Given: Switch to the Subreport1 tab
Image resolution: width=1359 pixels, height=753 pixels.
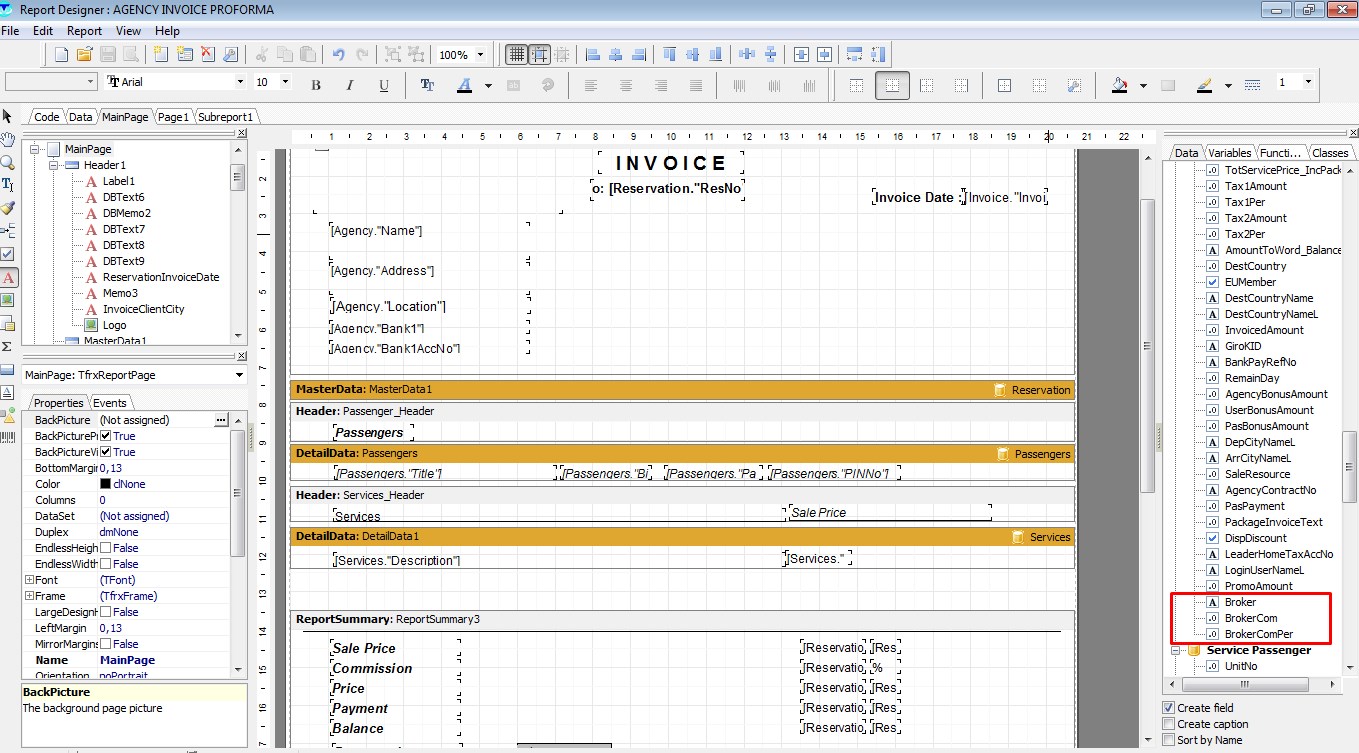Looking at the screenshot, I should (225, 117).
